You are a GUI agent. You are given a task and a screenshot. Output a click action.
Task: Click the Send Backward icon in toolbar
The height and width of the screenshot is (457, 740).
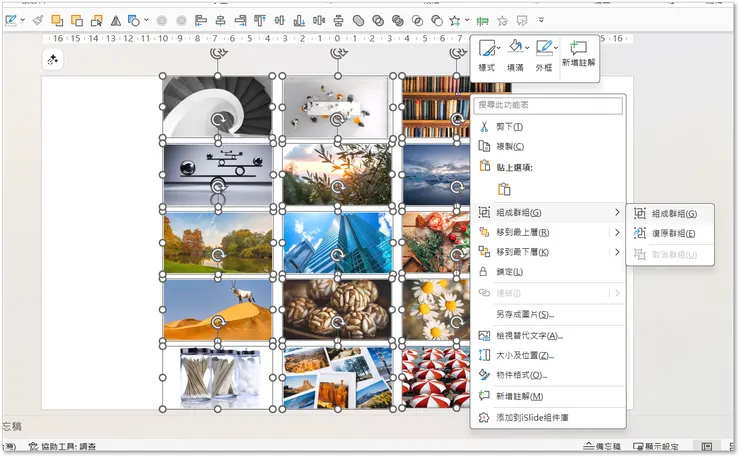76,20
